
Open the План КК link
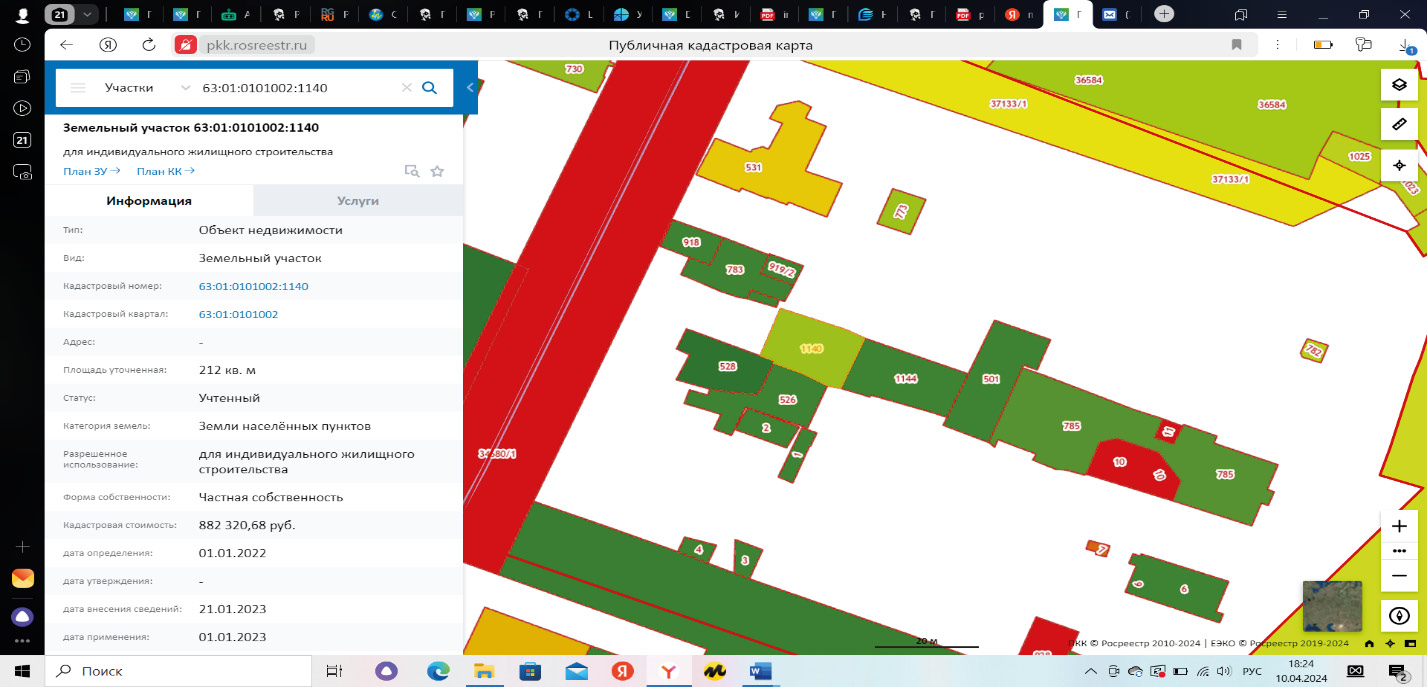tap(165, 171)
